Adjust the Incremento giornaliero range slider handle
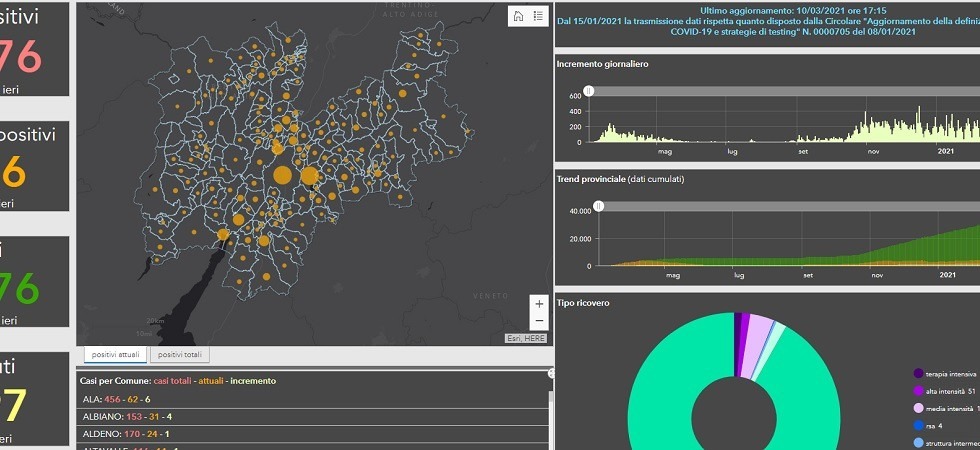The height and width of the screenshot is (450, 980). (x=589, y=91)
